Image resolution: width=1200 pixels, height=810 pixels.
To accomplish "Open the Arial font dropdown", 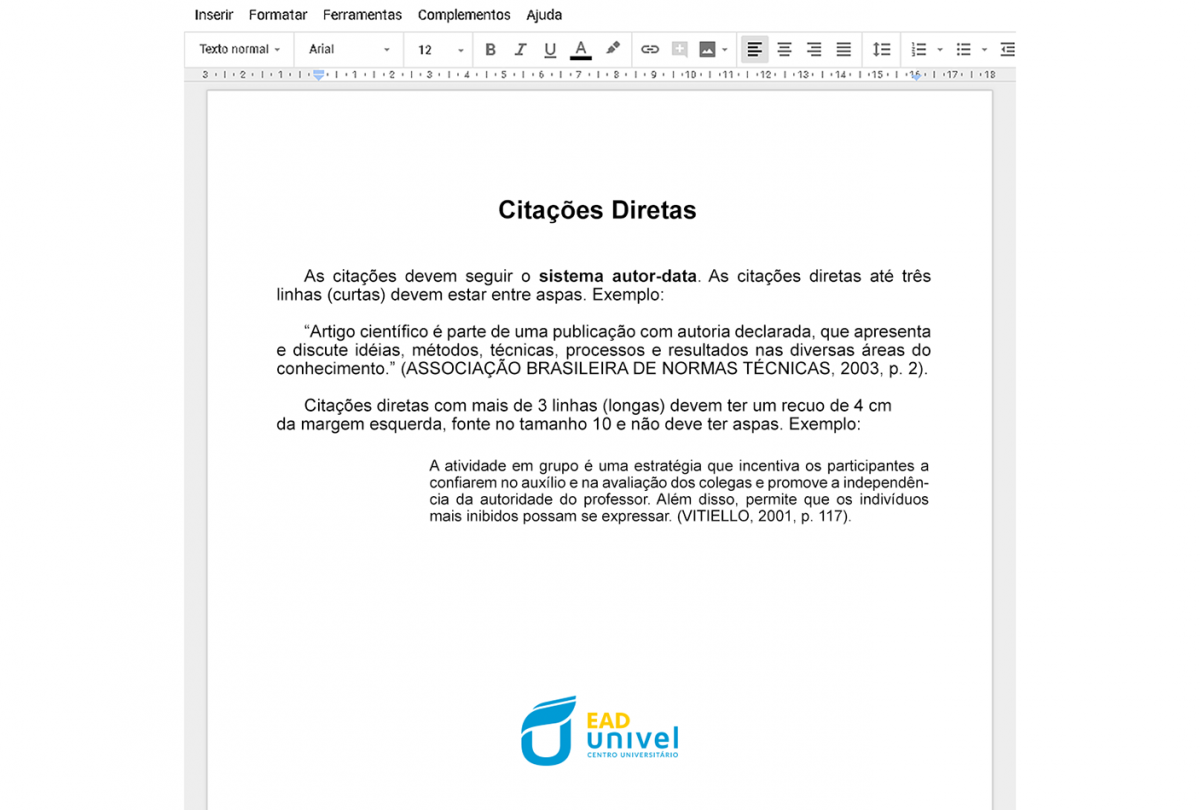I will tap(349, 49).
